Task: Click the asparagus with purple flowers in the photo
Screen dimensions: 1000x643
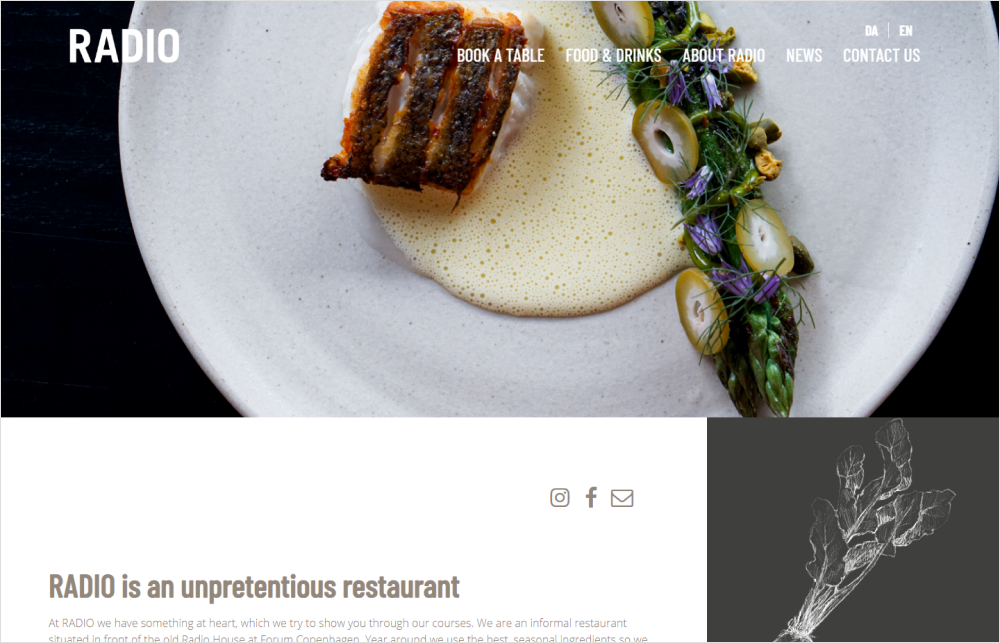Action: click(x=721, y=204)
